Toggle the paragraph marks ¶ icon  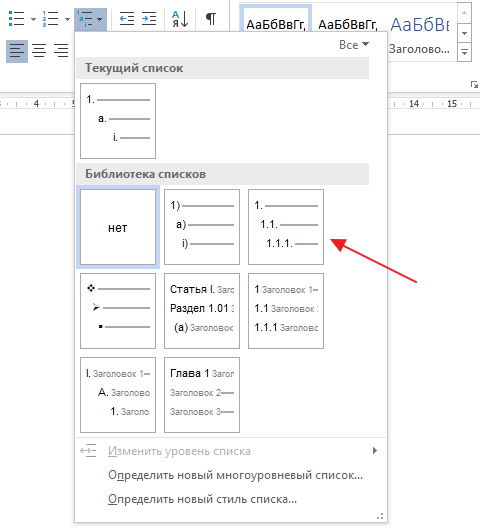coord(211,19)
